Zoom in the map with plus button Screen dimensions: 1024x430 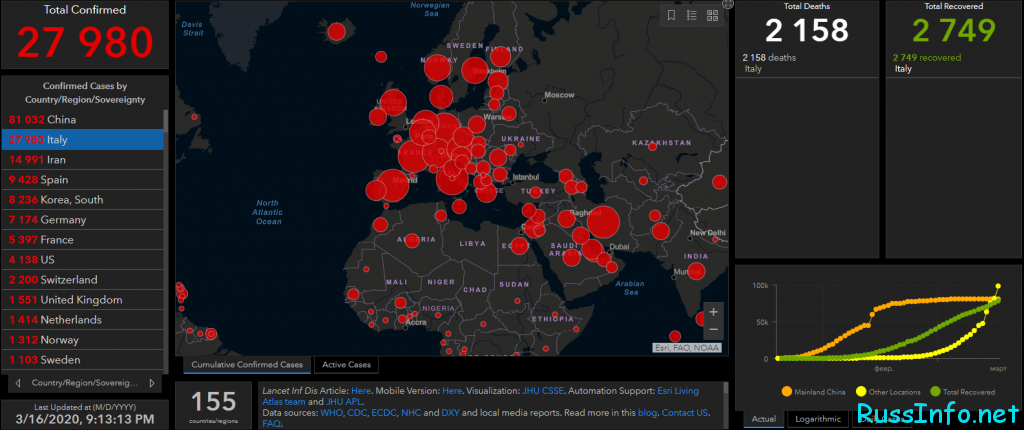[713, 312]
